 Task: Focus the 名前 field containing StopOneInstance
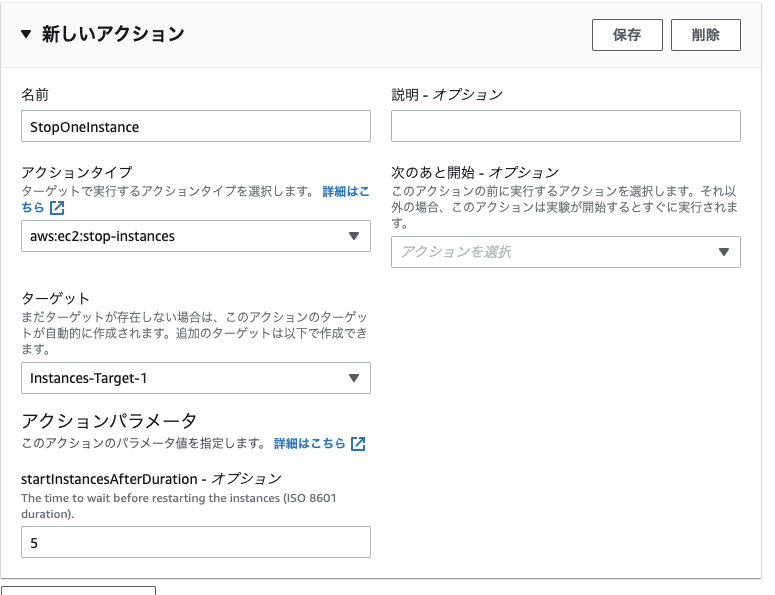pos(196,127)
